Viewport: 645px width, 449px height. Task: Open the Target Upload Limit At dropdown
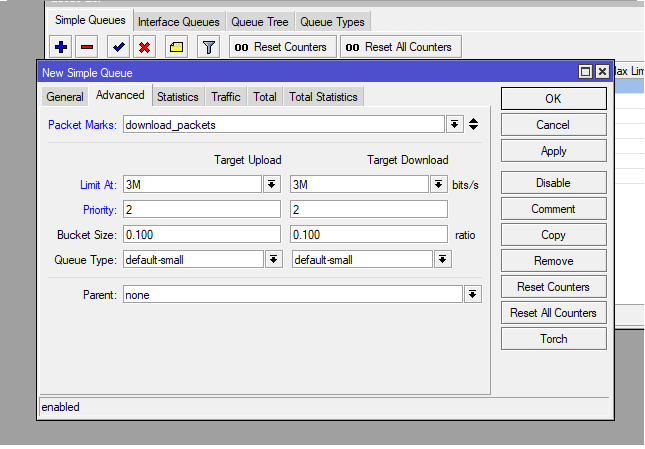click(272, 185)
